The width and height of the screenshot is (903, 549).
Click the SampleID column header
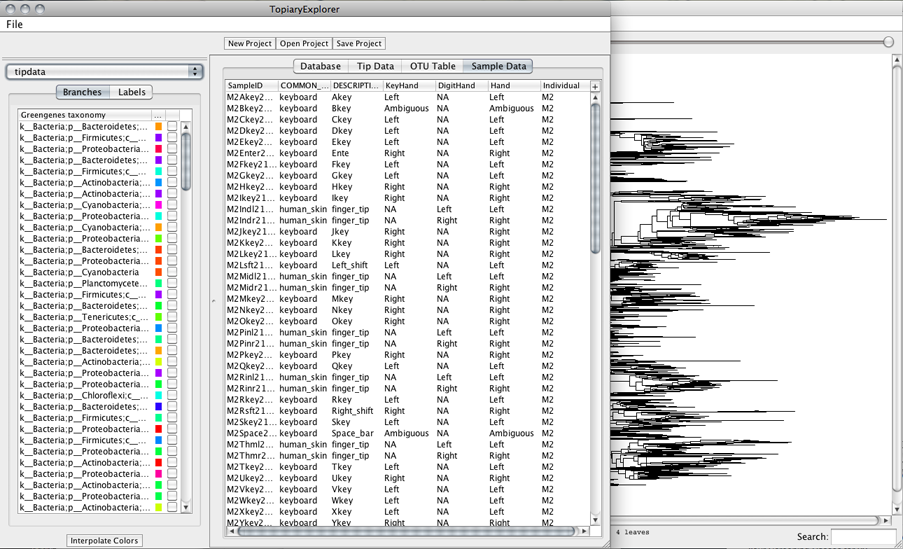pyautogui.click(x=252, y=85)
